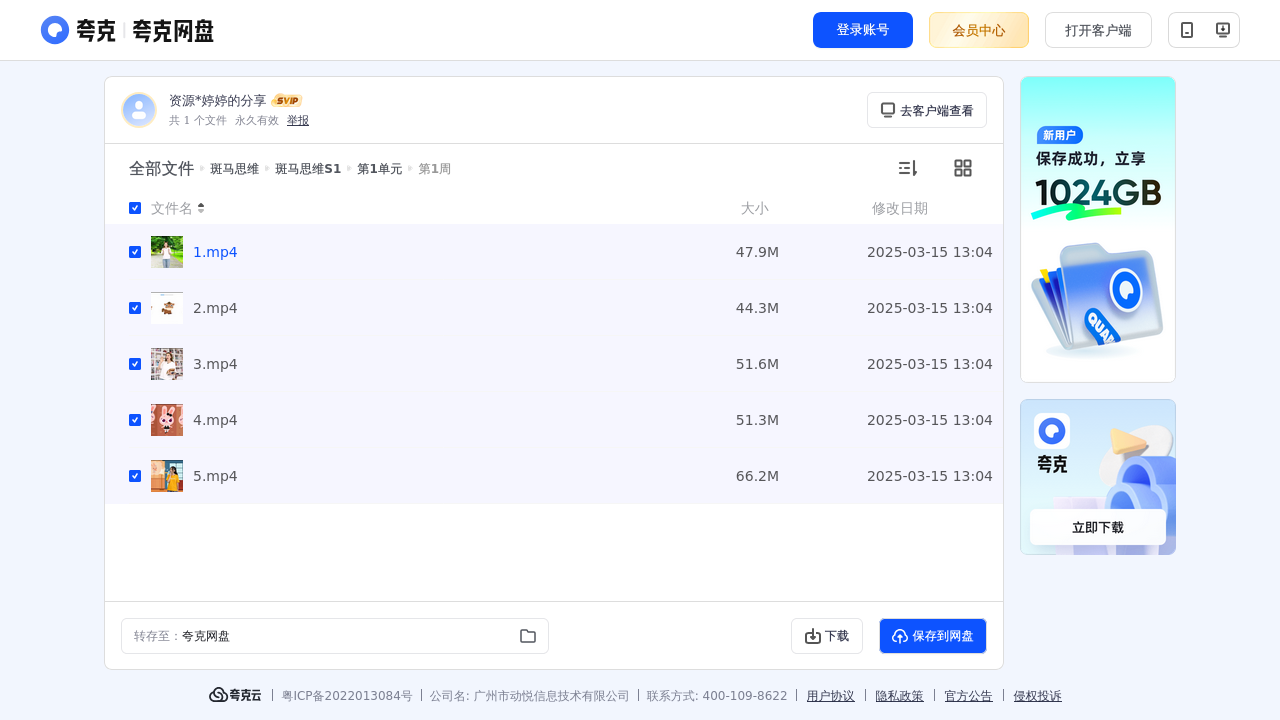Screen dimensions: 1280x720
Task: Click the 下载 download button
Action: (x=827, y=636)
